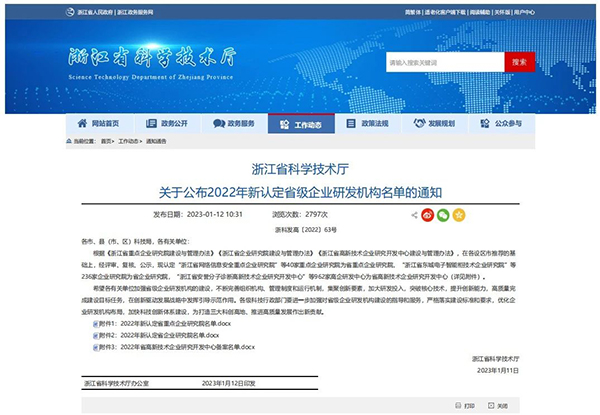Share the notice to Weibo
Image resolution: width=600 pixels, height=415 pixels.
[x=429, y=215]
